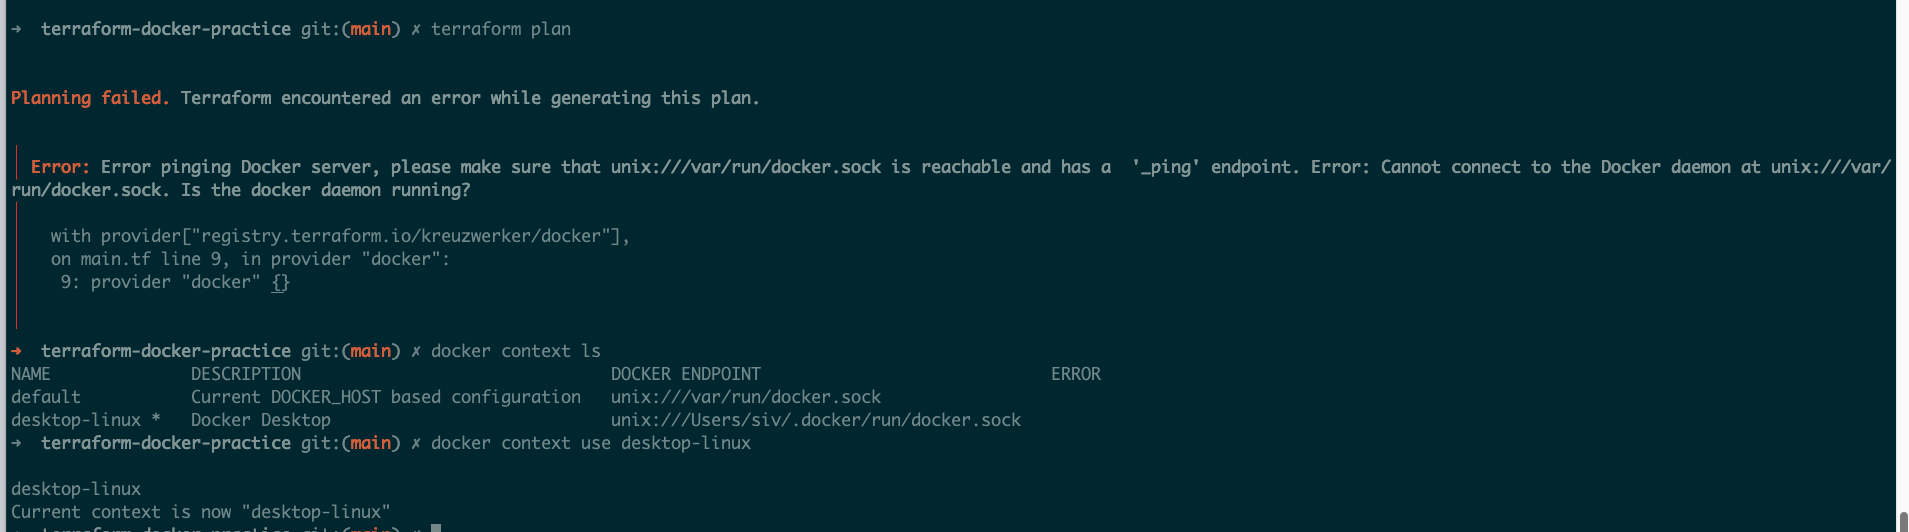The image size is (1909, 532).
Task: Click the unix:///Users/siv/.docker/run/docker.sock endpoint
Action: [816, 420]
